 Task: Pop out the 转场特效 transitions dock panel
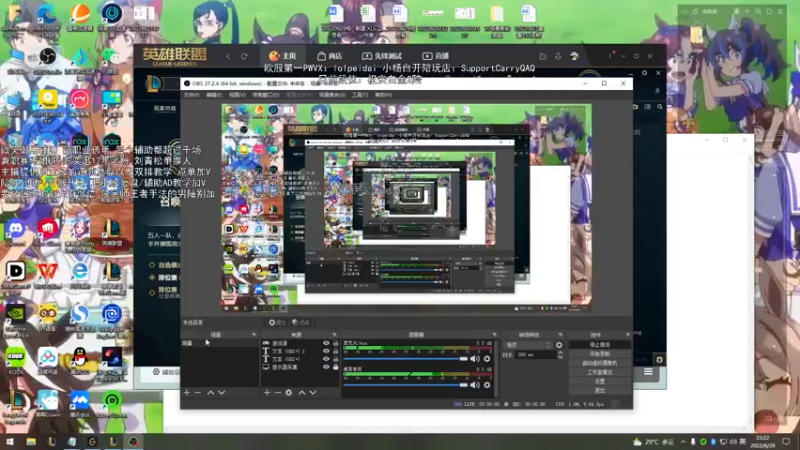[x=560, y=335]
